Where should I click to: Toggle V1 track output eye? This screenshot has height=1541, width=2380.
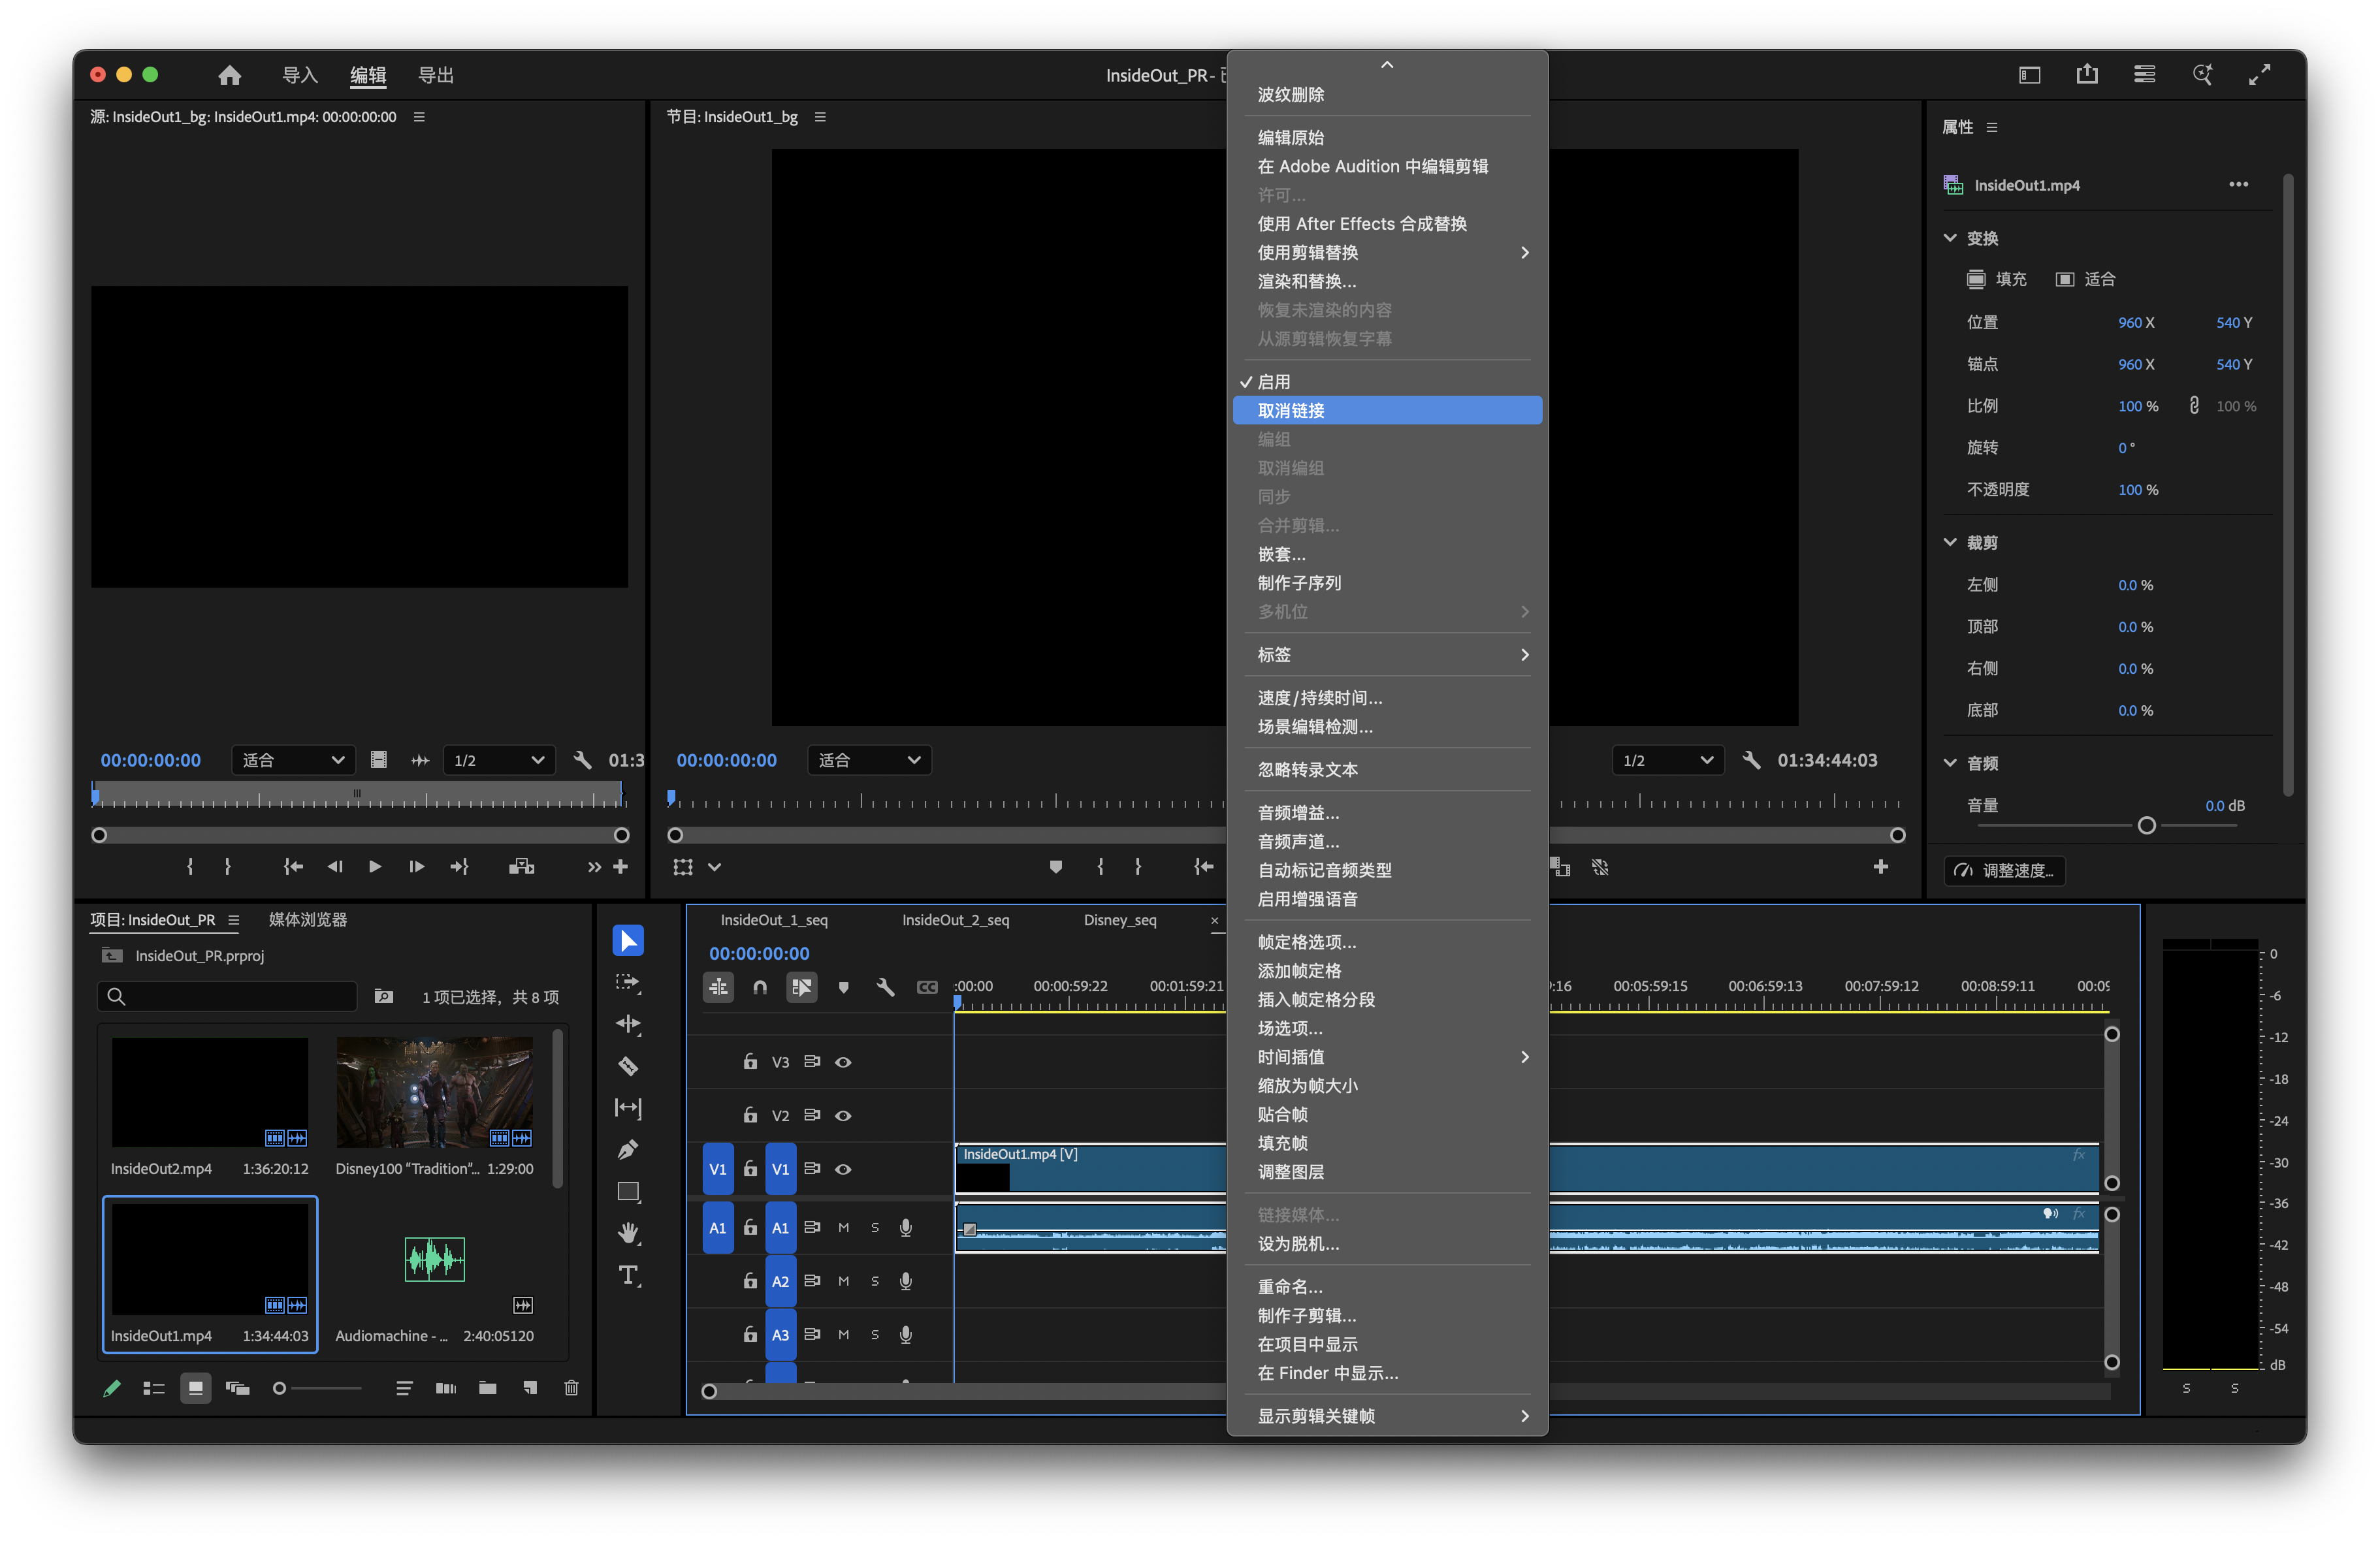843,1169
